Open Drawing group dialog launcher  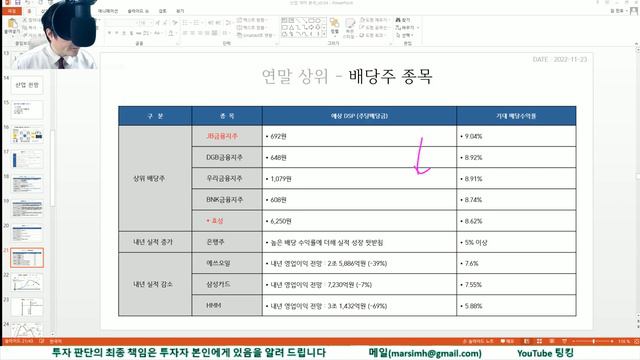390,43
